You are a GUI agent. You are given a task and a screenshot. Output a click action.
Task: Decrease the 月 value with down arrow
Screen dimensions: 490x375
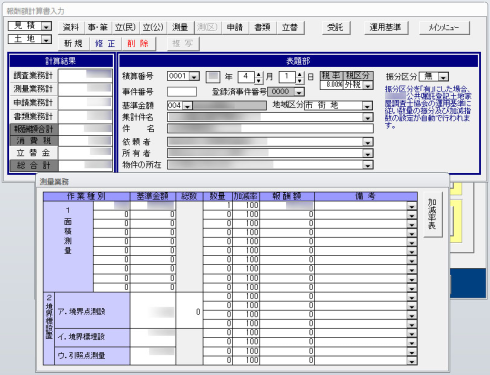point(300,80)
